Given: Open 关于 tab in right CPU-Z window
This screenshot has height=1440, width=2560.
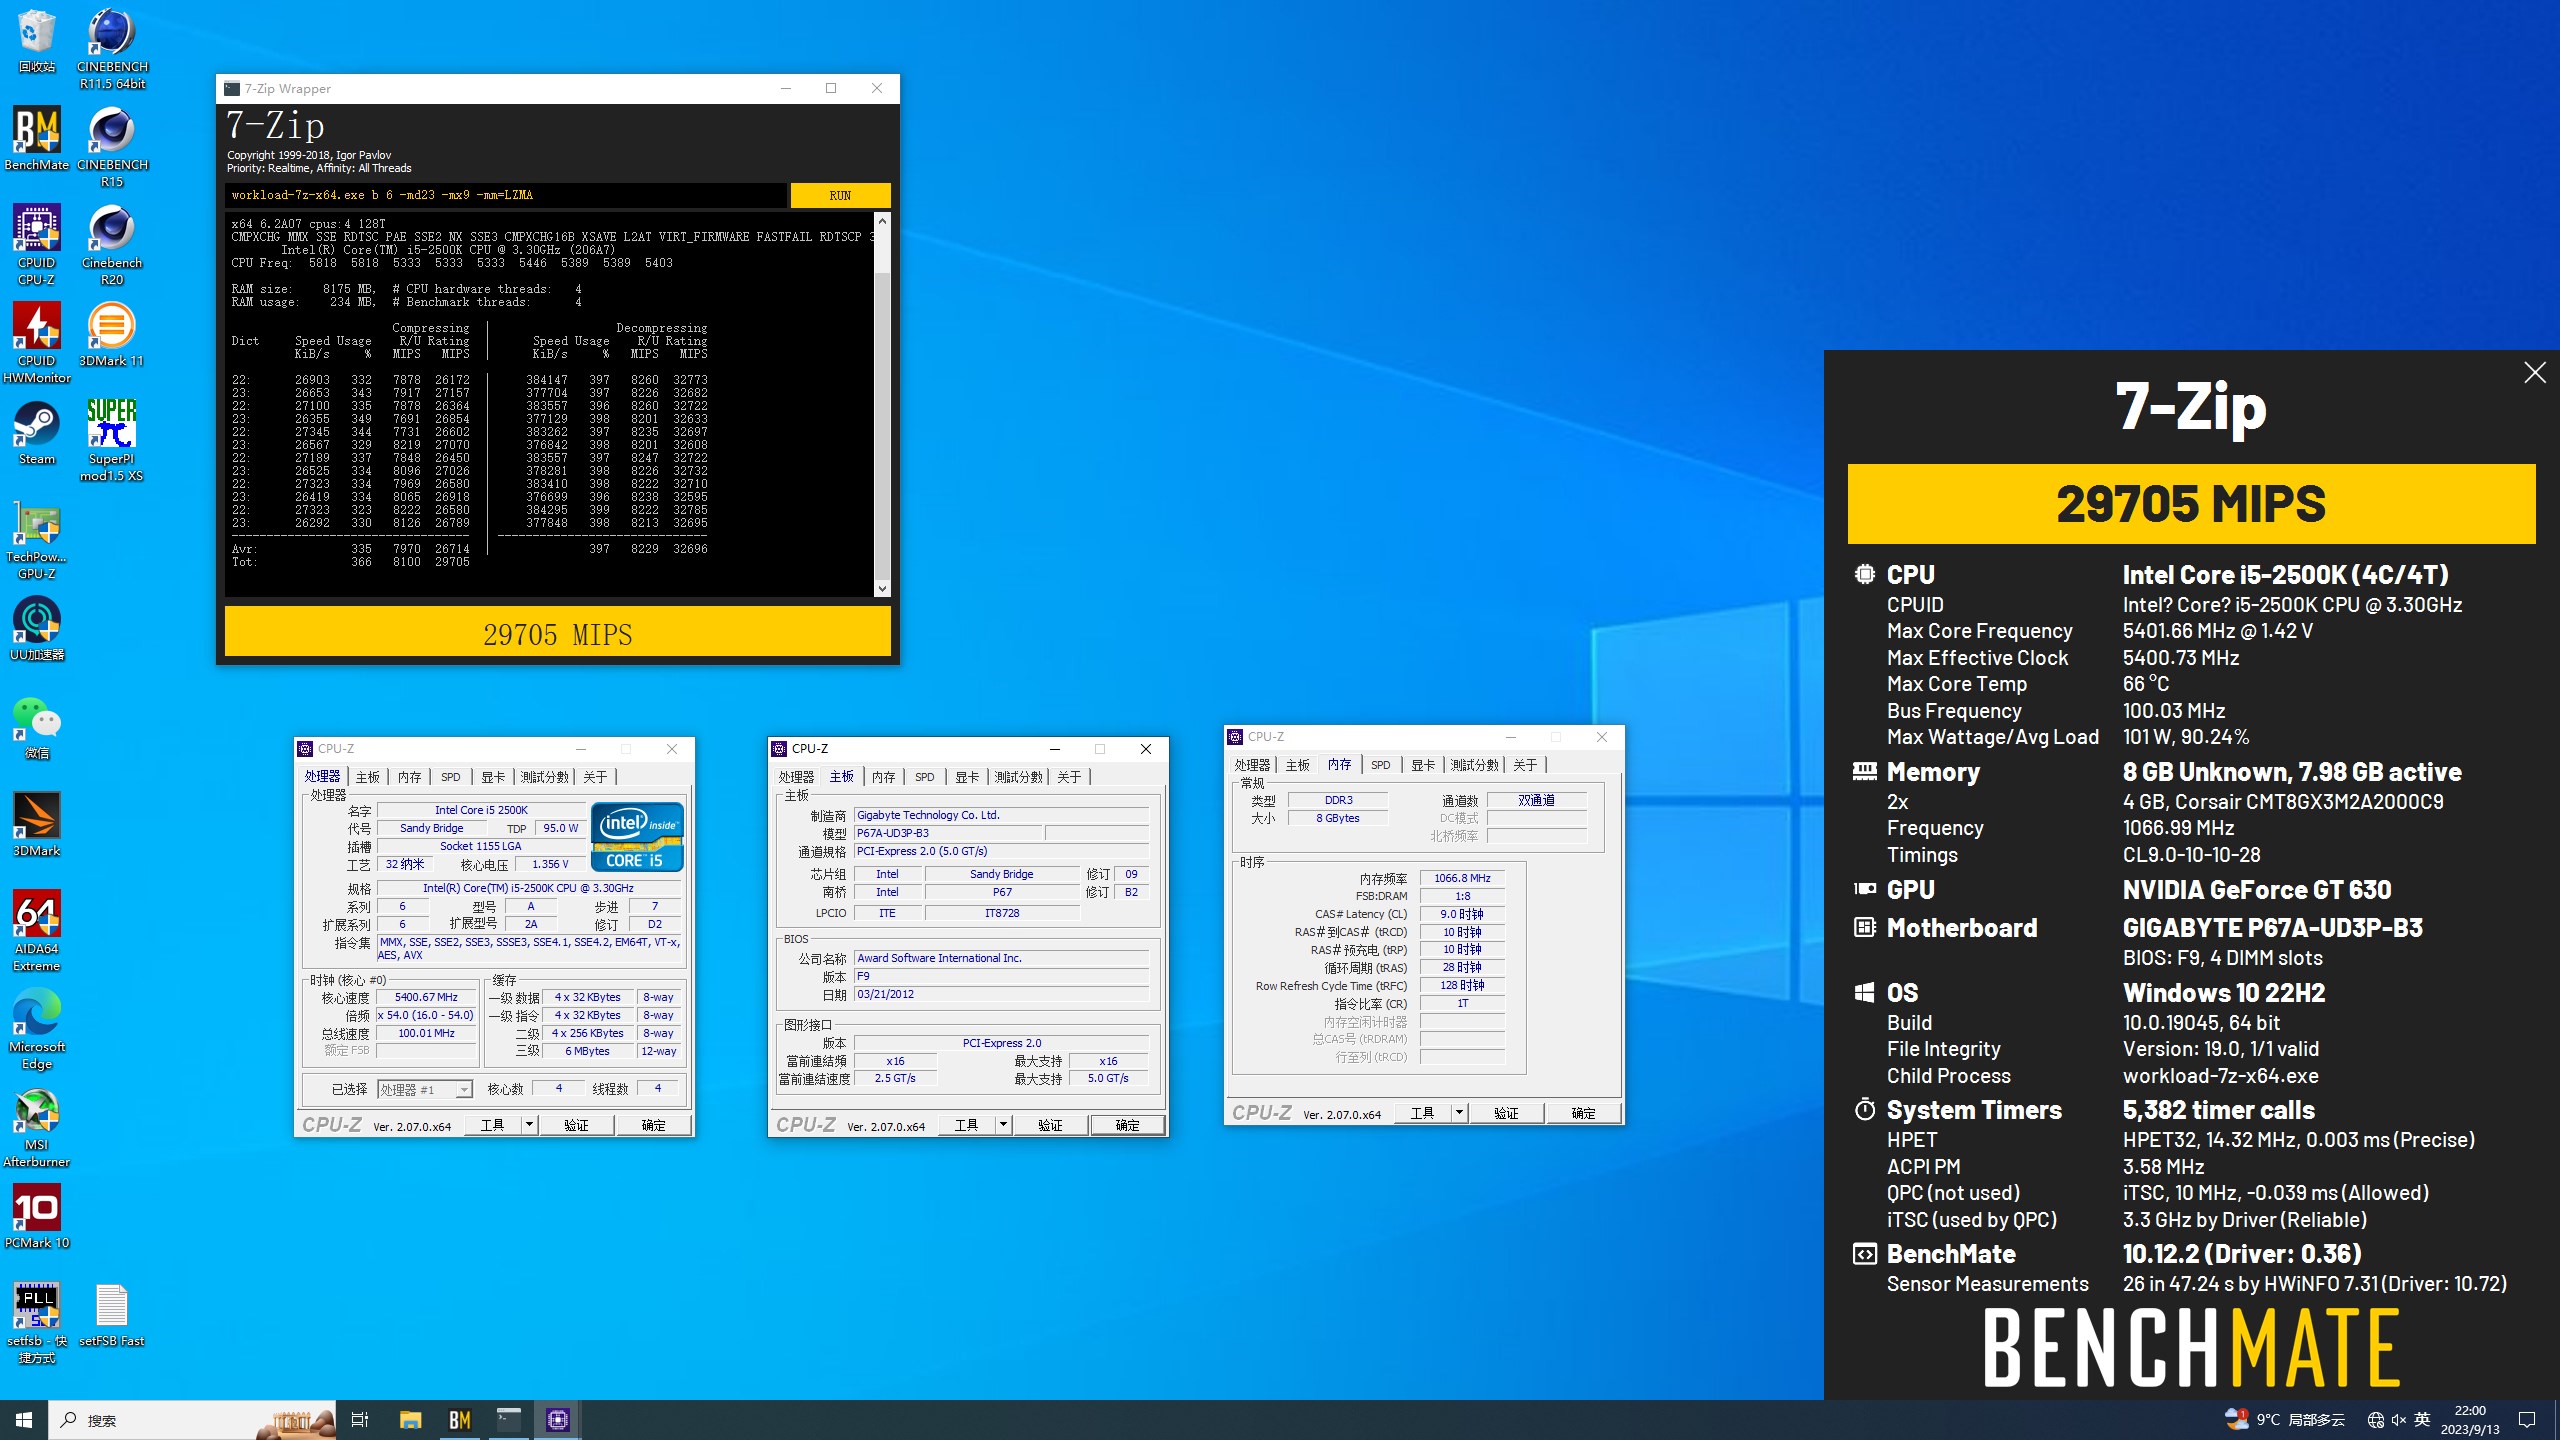Looking at the screenshot, I should pyautogui.click(x=1525, y=765).
